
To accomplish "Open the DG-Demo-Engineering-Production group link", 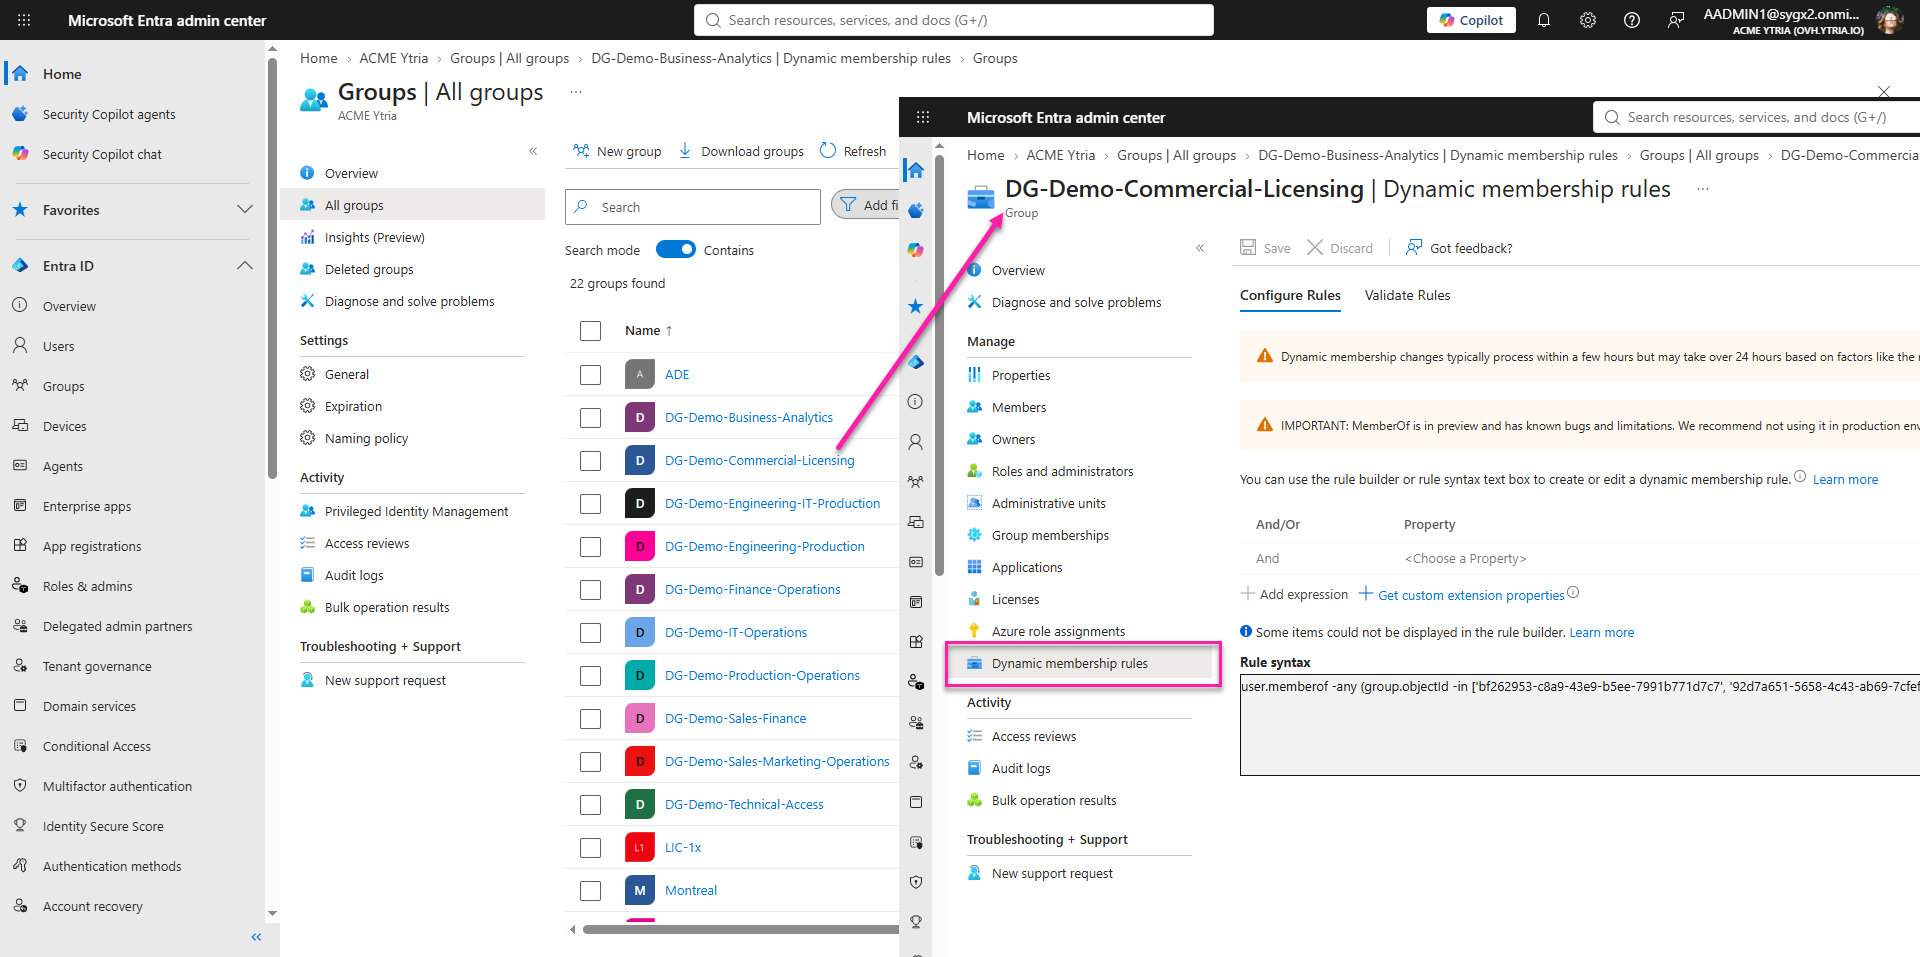I will tap(765, 547).
